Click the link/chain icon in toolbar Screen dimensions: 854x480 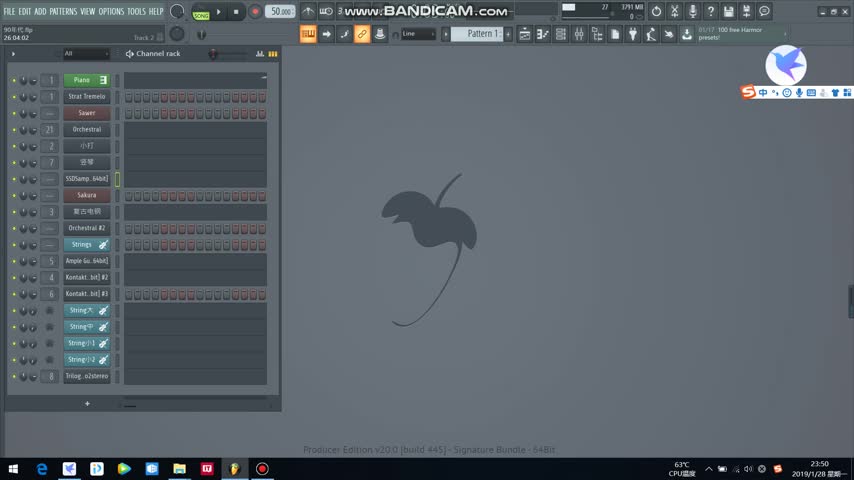coord(362,34)
